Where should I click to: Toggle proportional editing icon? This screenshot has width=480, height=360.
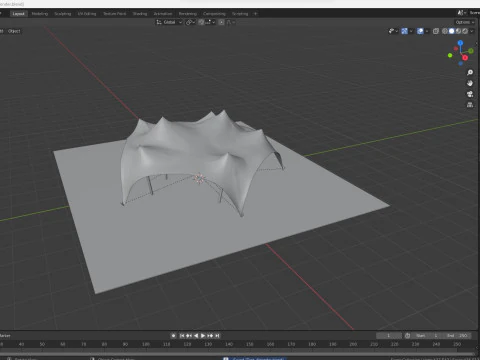click(221, 22)
